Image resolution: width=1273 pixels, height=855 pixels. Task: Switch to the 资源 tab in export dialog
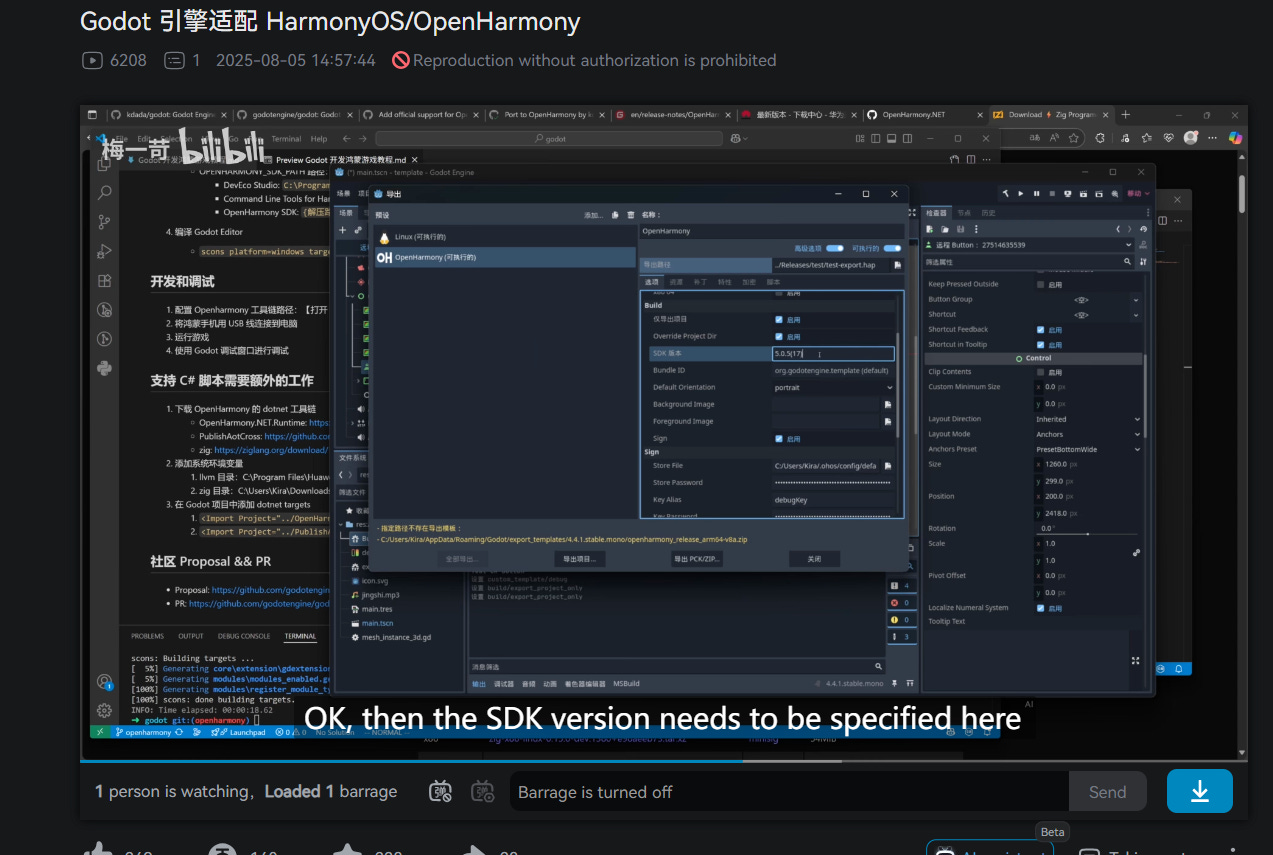coord(676,282)
